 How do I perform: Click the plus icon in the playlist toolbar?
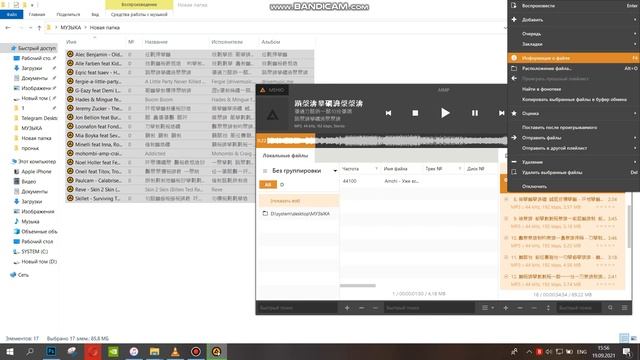coord(506,308)
